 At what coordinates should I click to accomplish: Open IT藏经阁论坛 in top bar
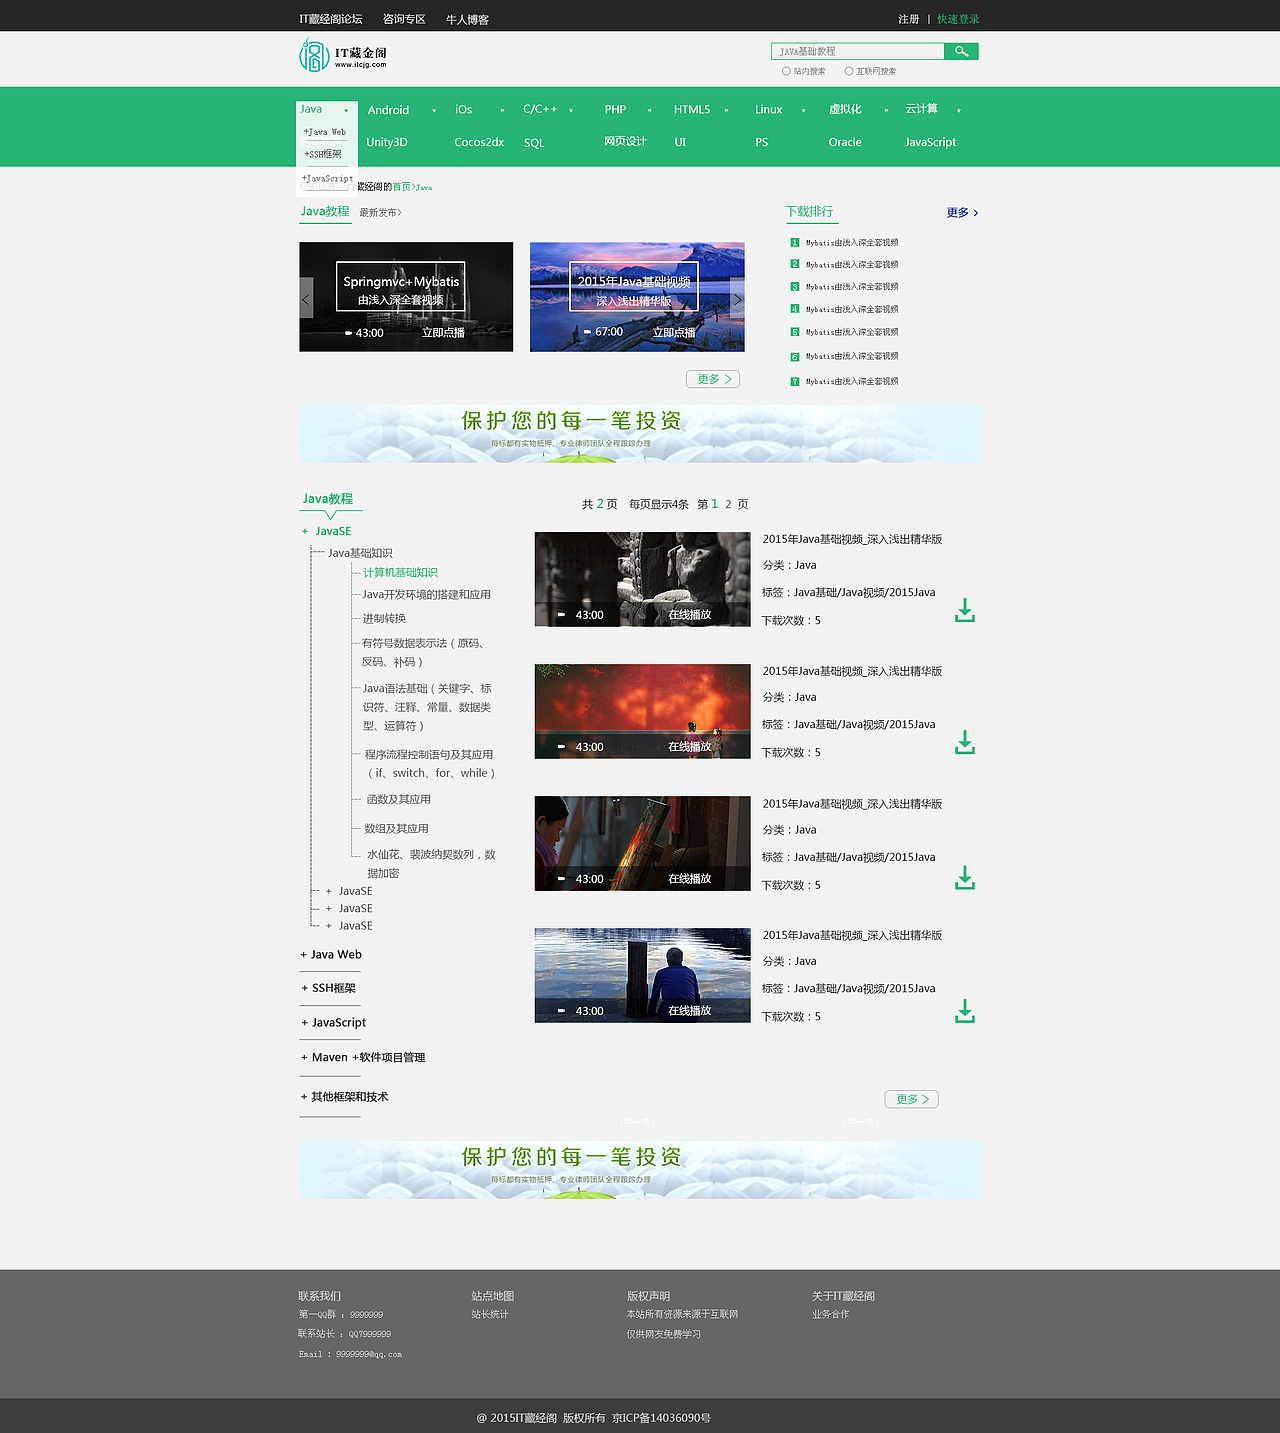[x=331, y=19]
